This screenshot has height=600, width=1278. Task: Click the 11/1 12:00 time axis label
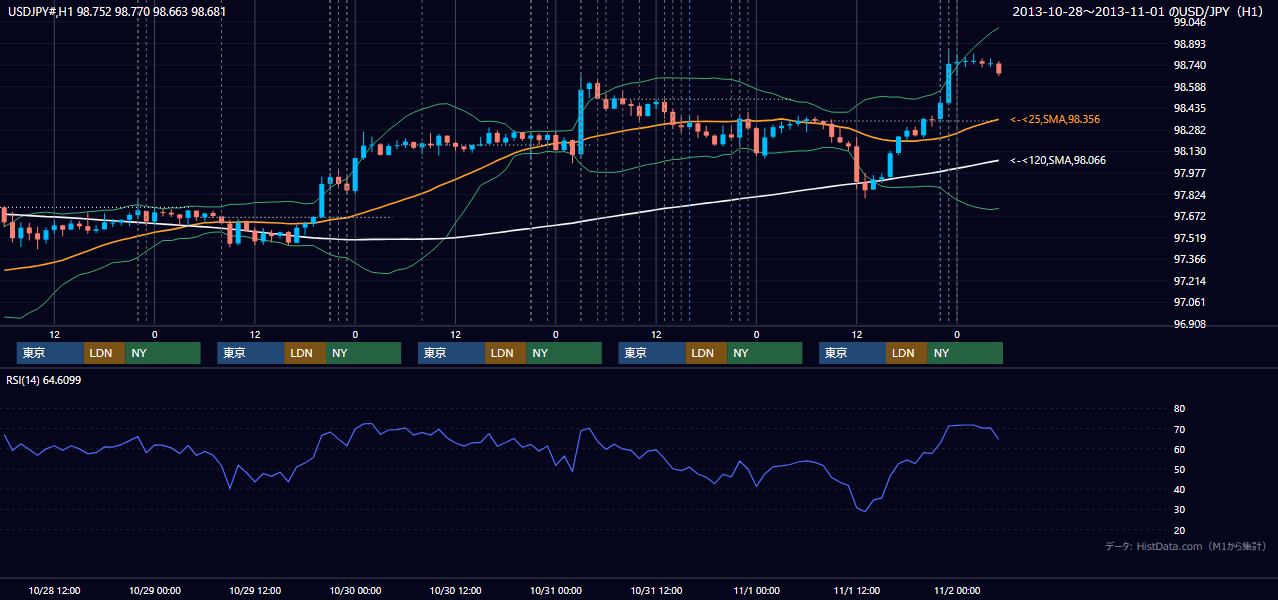click(856, 590)
